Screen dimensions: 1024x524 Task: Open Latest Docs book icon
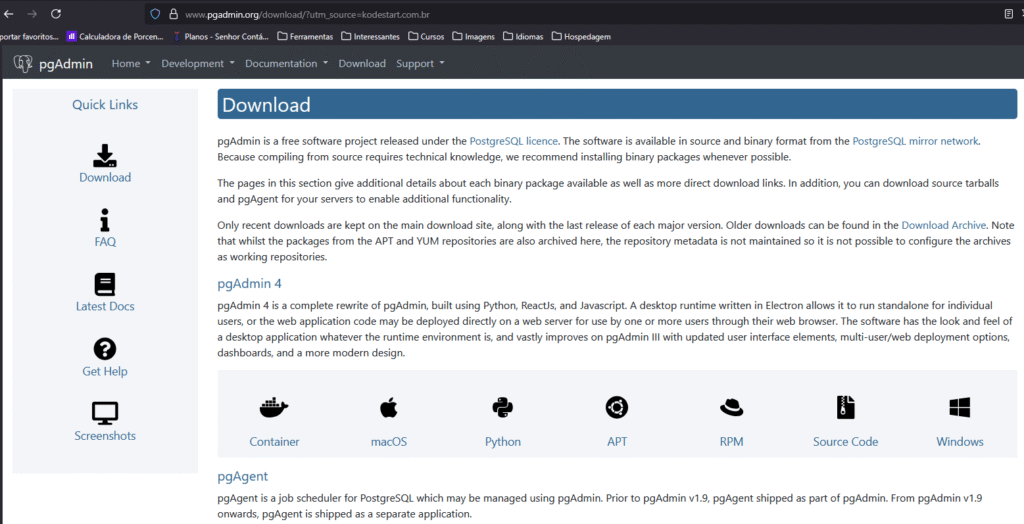[x=105, y=285]
